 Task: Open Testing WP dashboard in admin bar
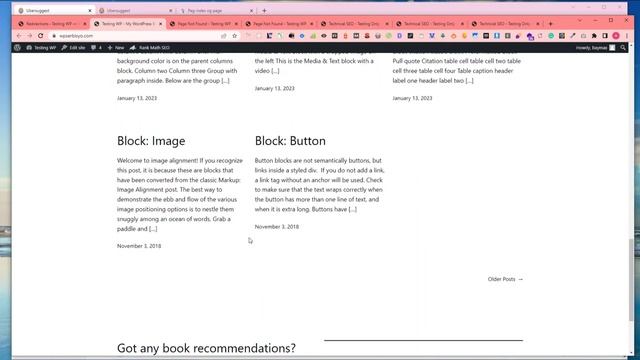(41, 48)
